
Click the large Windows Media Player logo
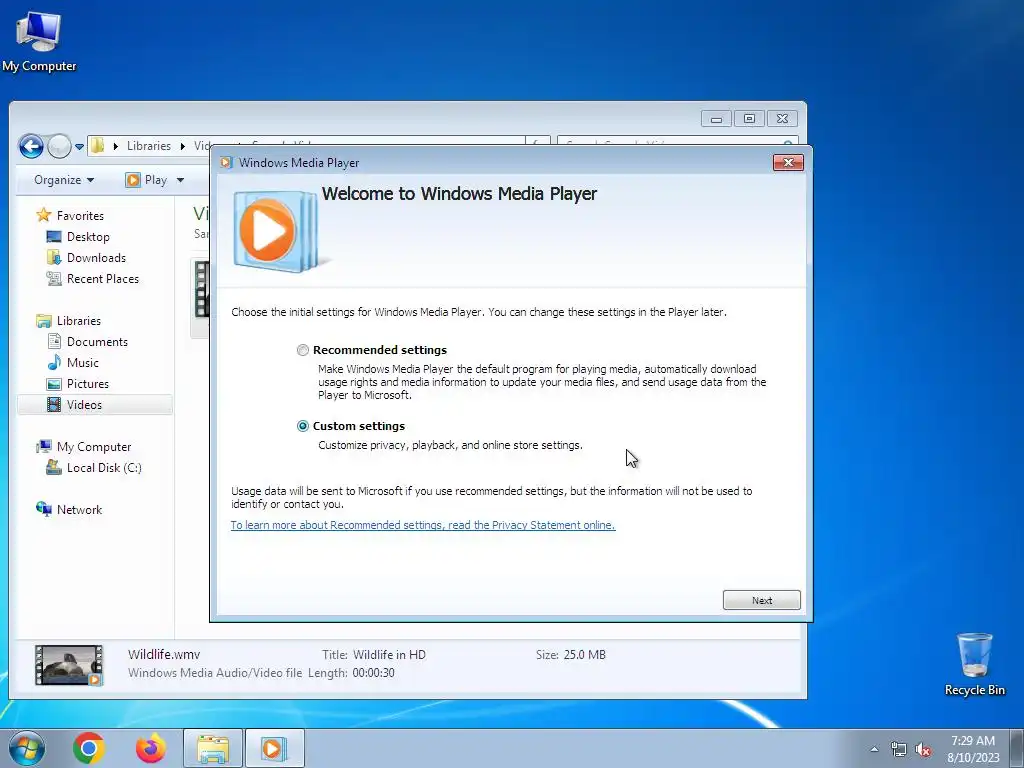[277, 231]
